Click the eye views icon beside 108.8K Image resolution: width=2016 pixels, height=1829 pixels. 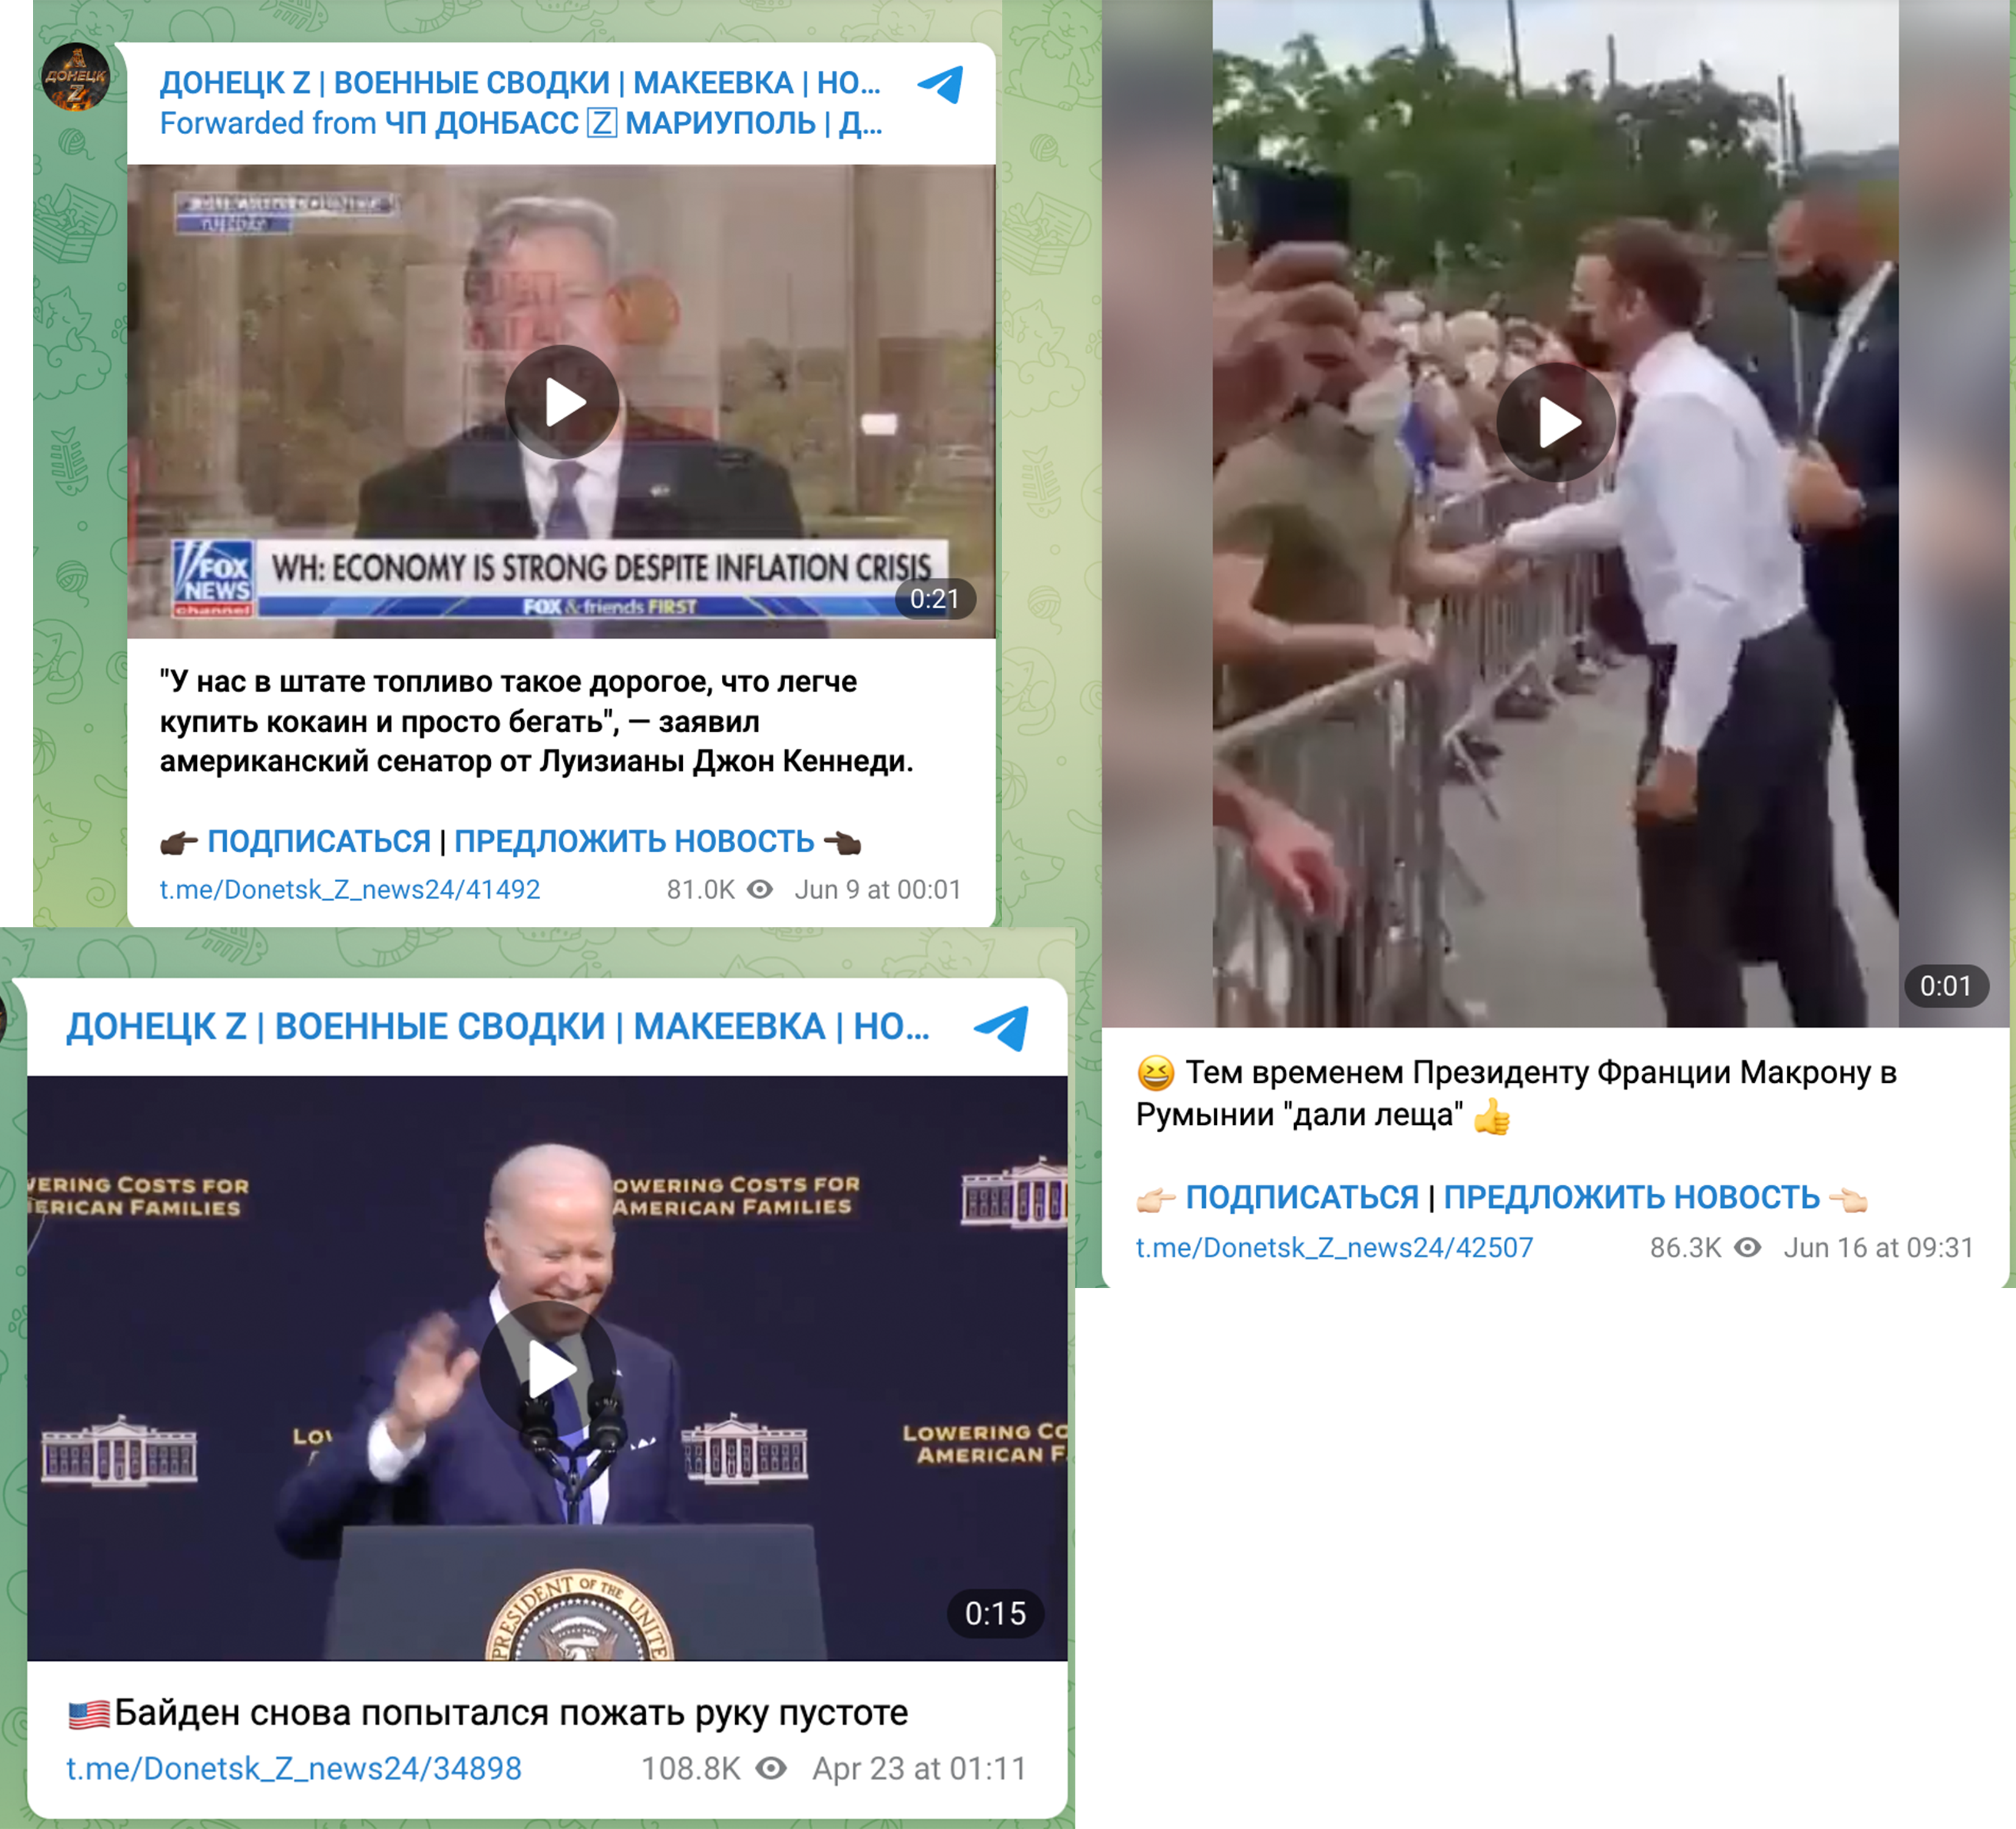(771, 1768)
